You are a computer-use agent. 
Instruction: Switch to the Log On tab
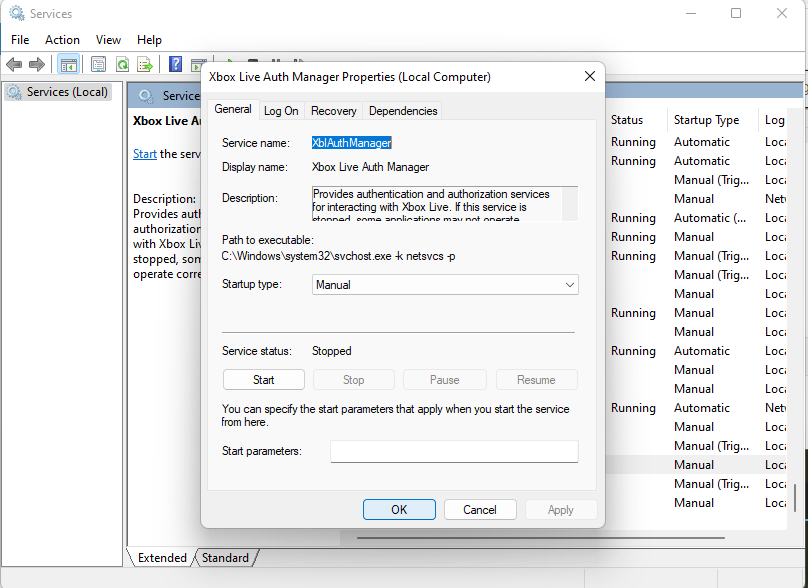[x=281, y=111]
